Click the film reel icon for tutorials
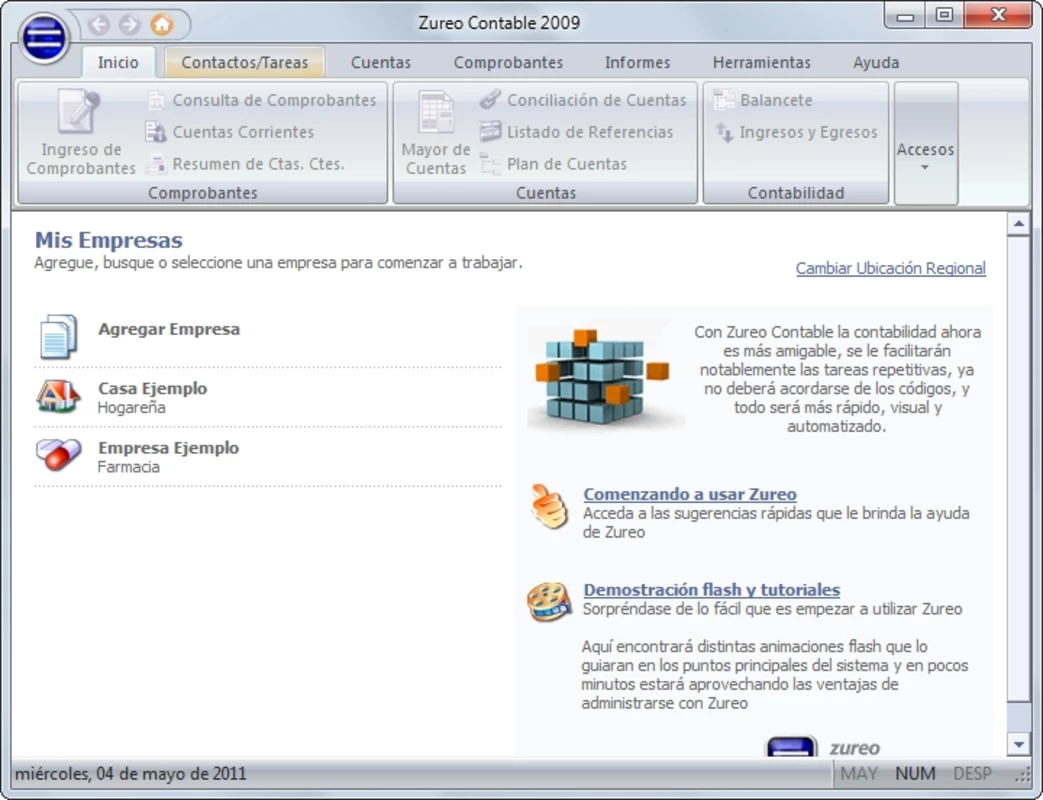Screen dimensions: 1043x800 tap(549, 601)
